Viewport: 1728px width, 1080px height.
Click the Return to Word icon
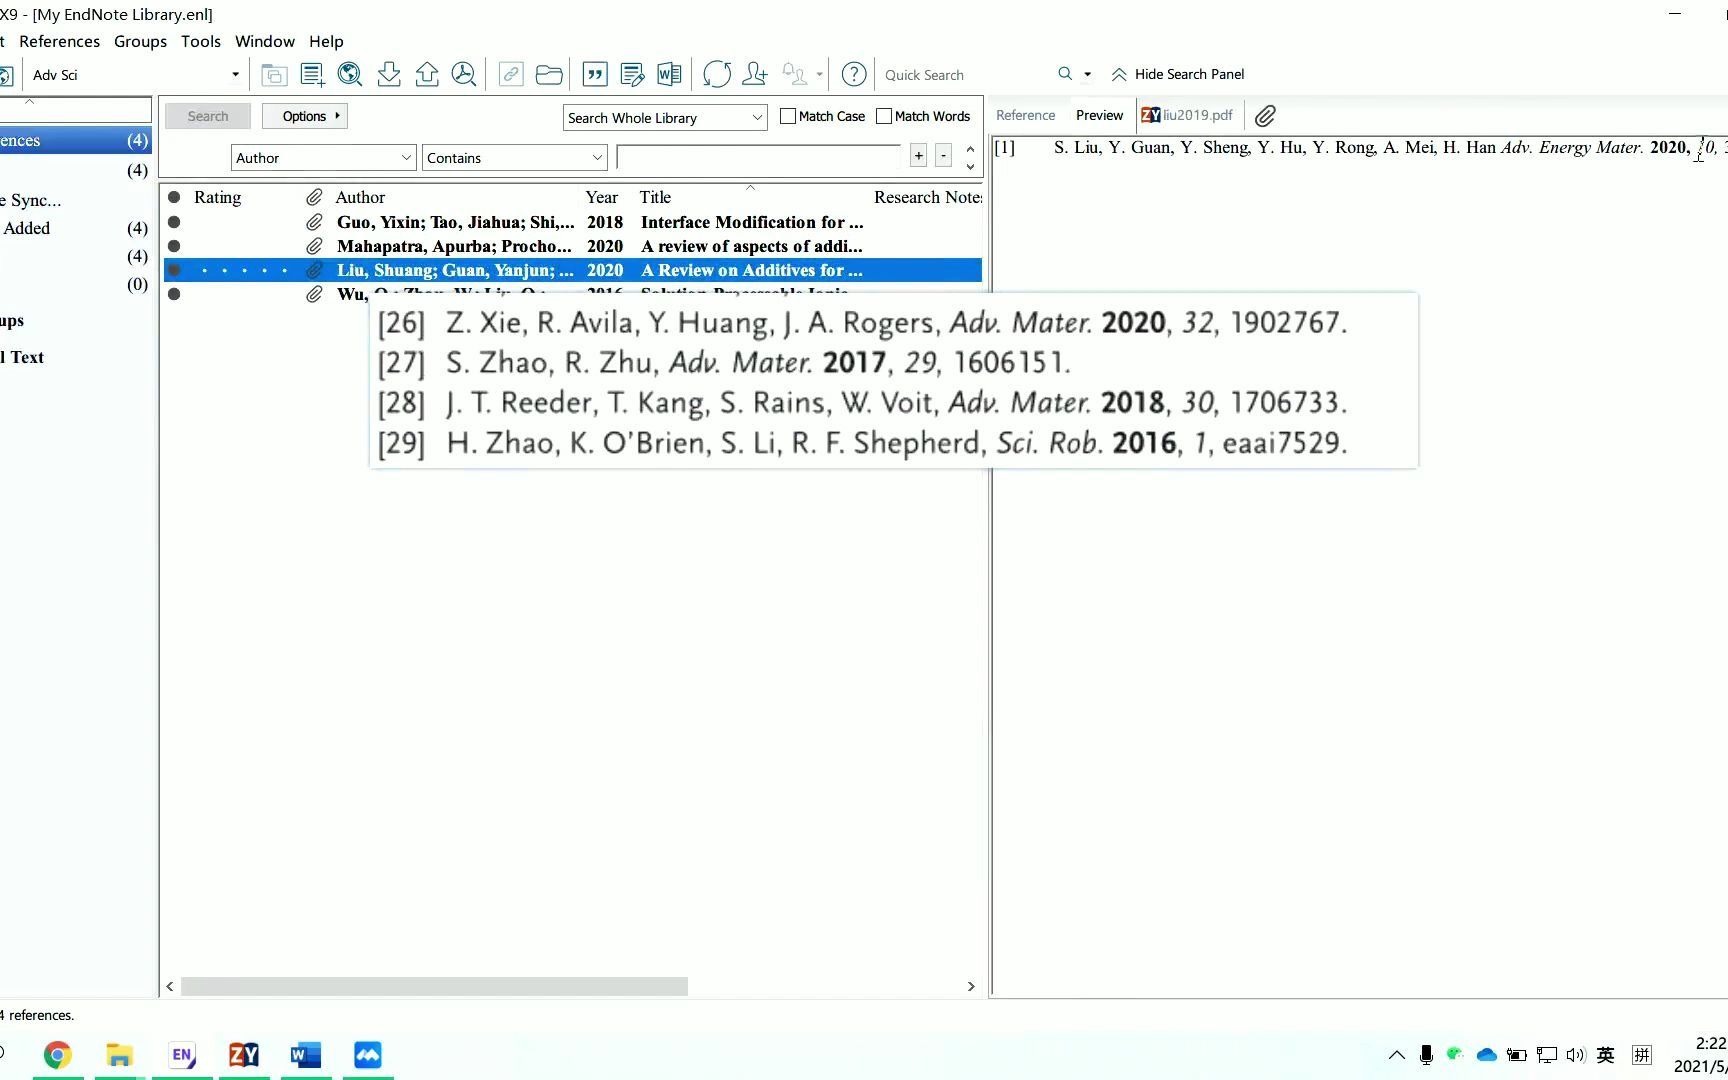point(670,74)
